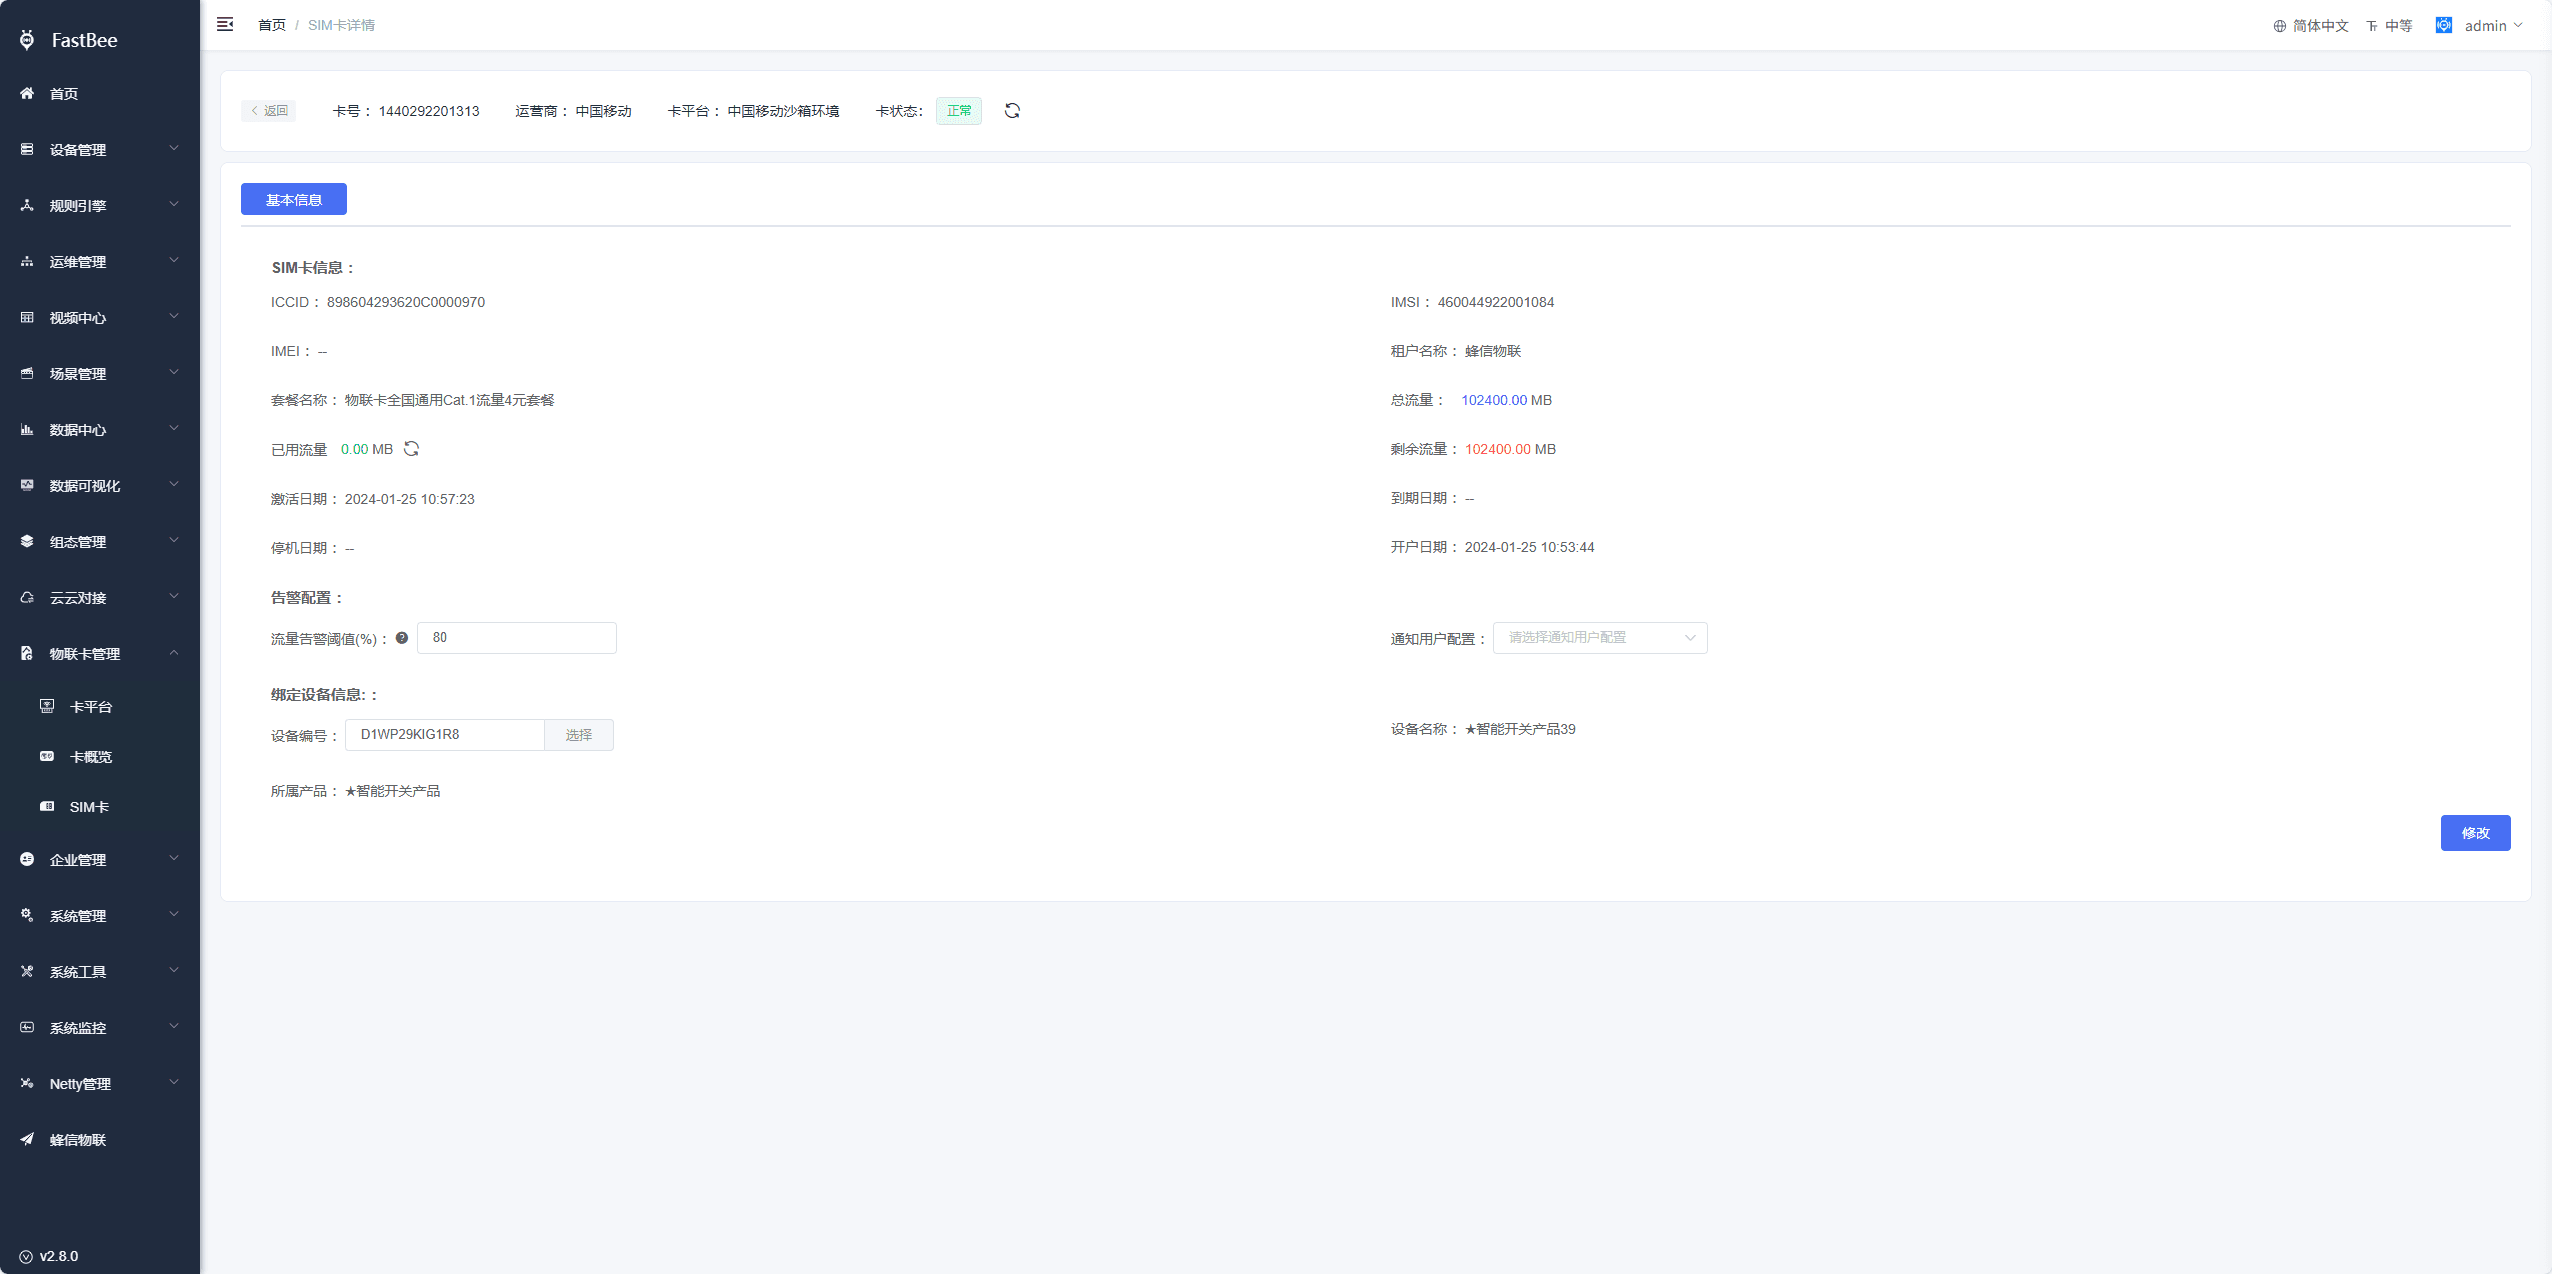This screenshot has height=1274, width=2552.
Task: Expand the 运维管理 menu
Action: click(100, 261)
